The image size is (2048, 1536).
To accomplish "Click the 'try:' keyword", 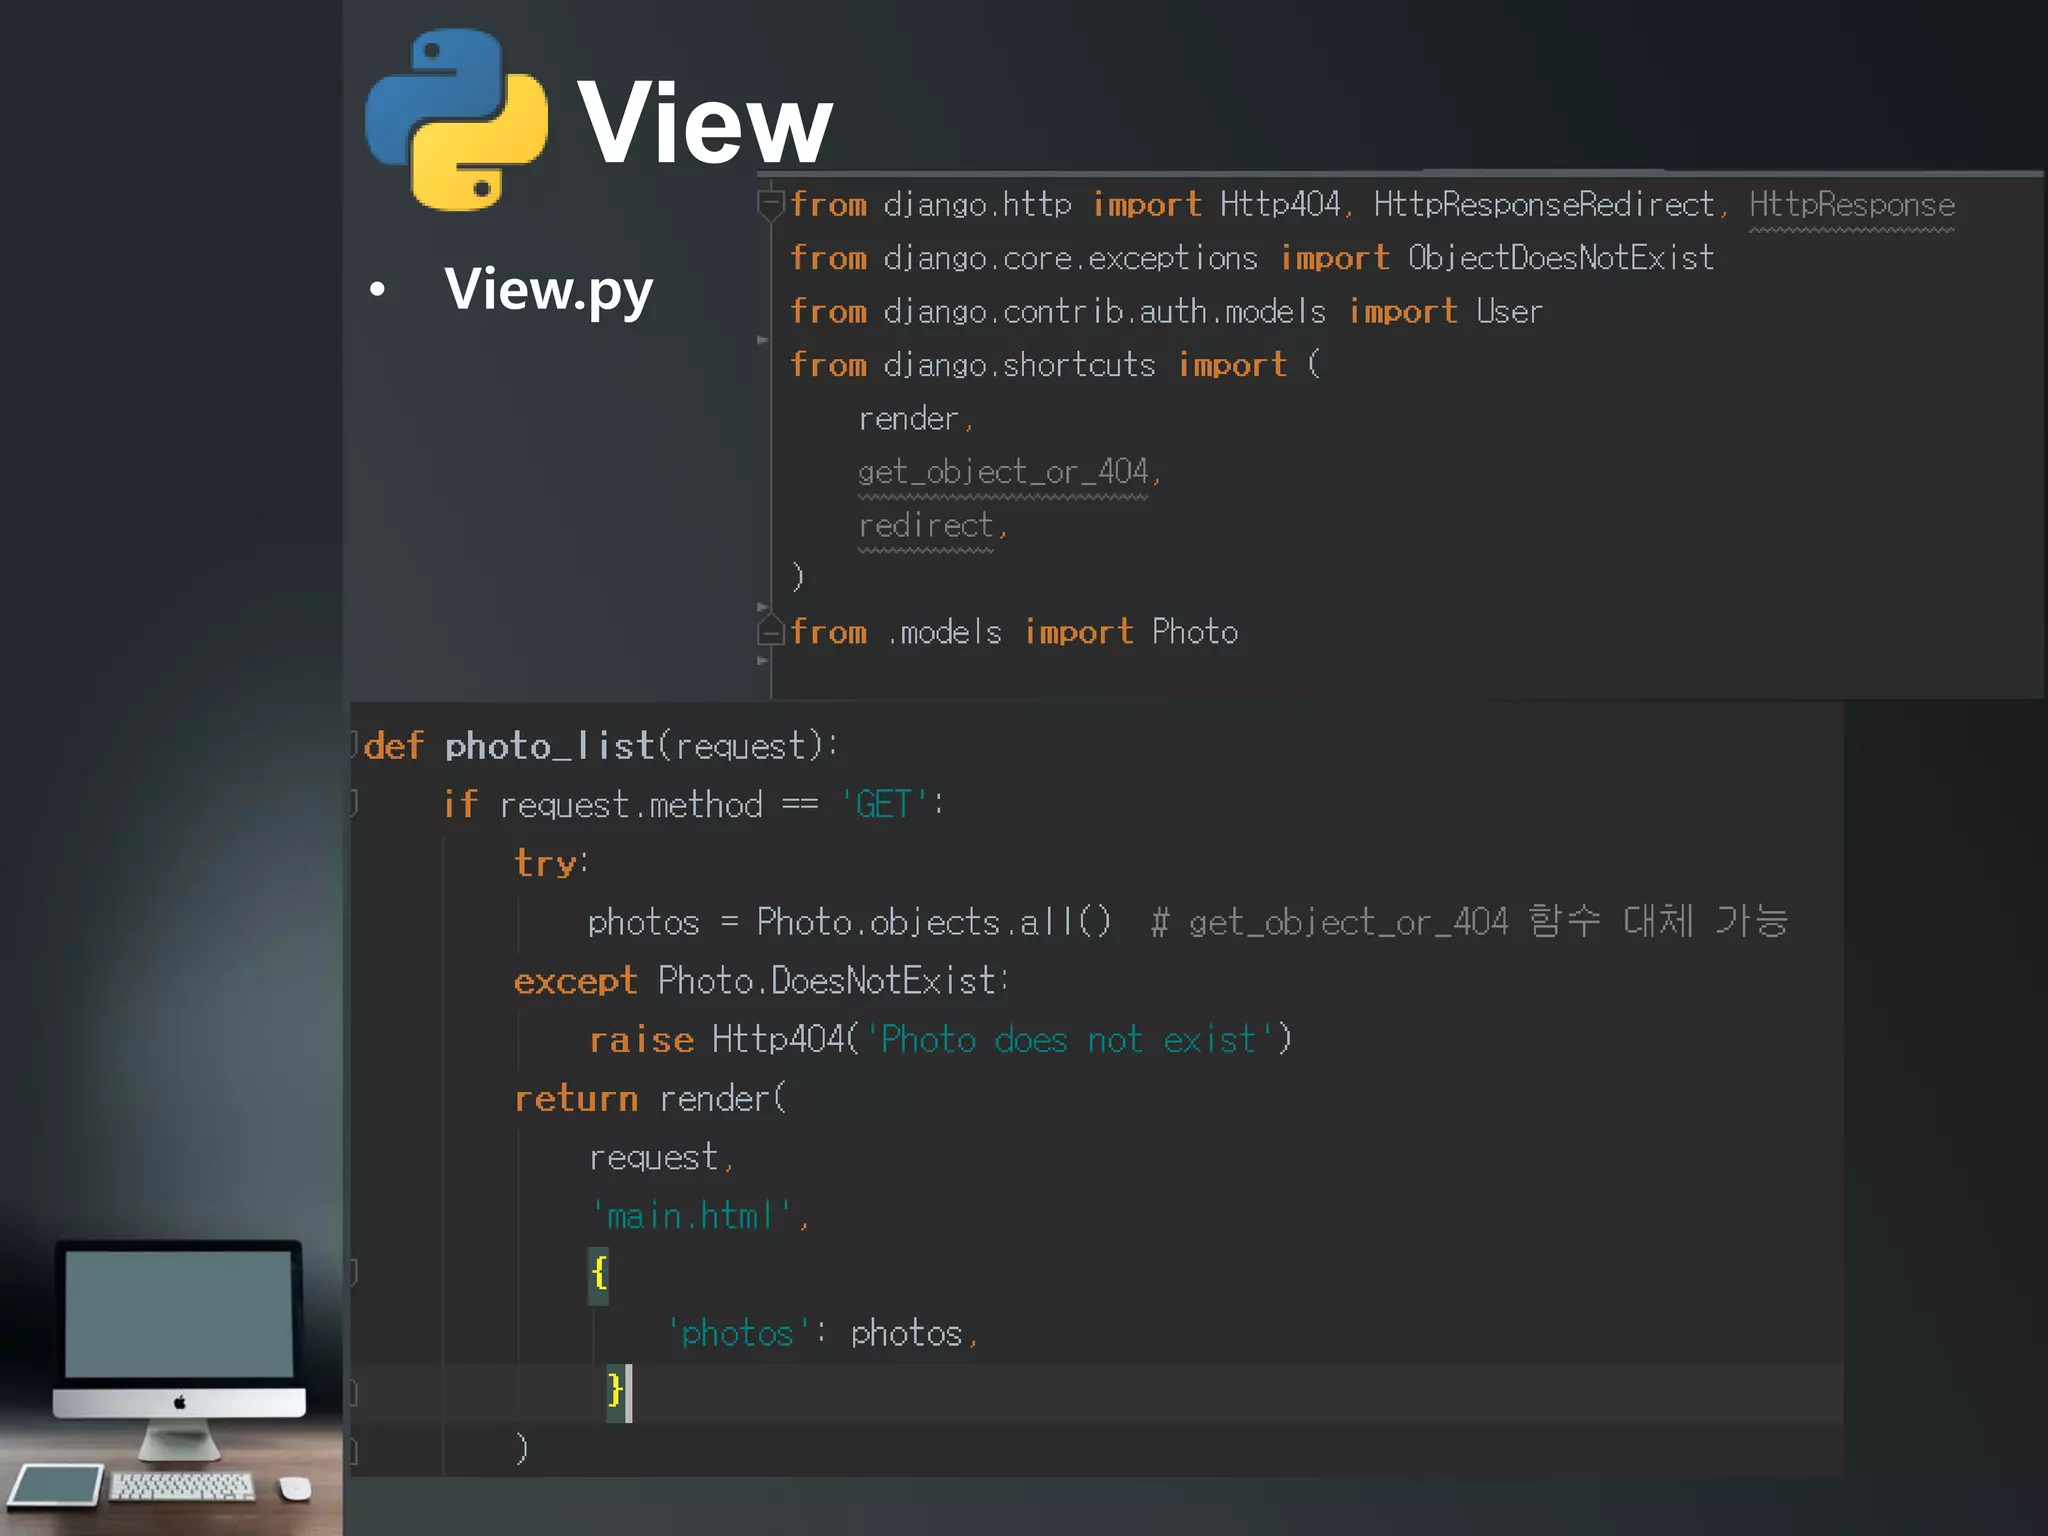I will click(551, 863).
